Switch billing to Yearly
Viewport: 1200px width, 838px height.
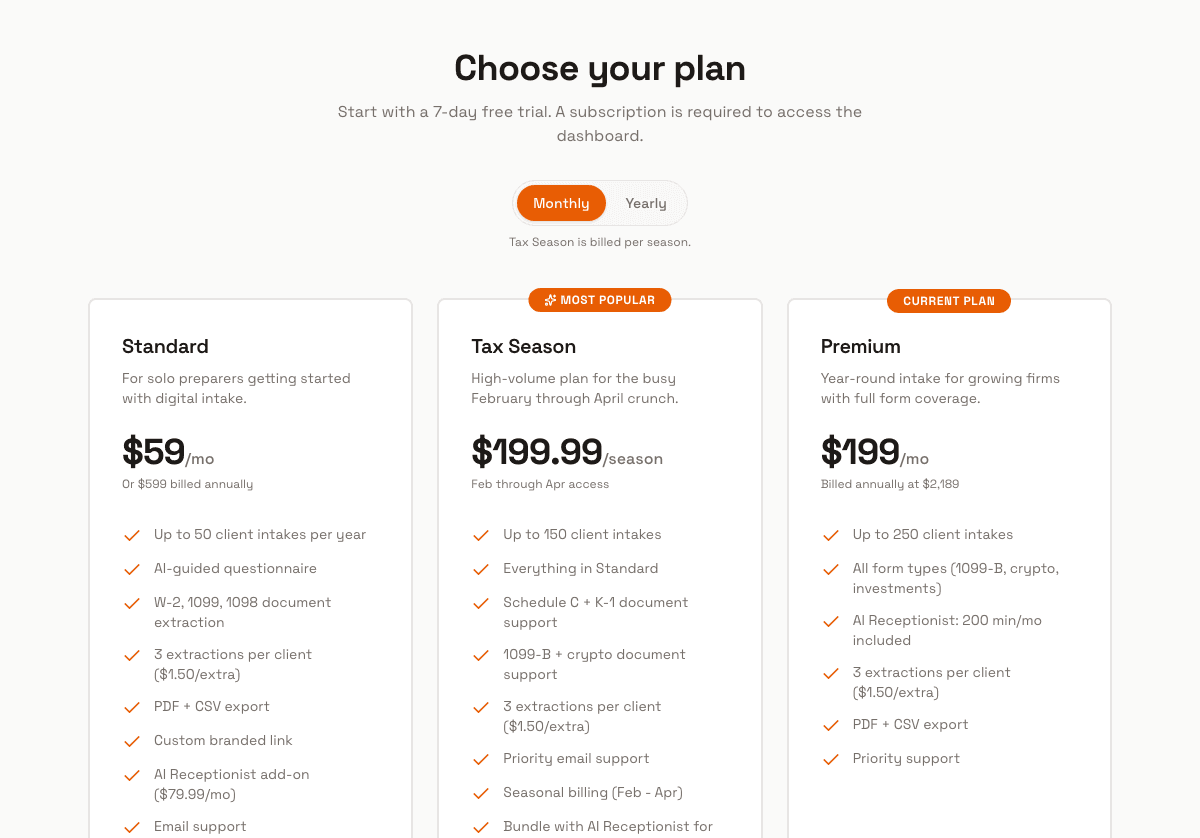pos(645,202)
